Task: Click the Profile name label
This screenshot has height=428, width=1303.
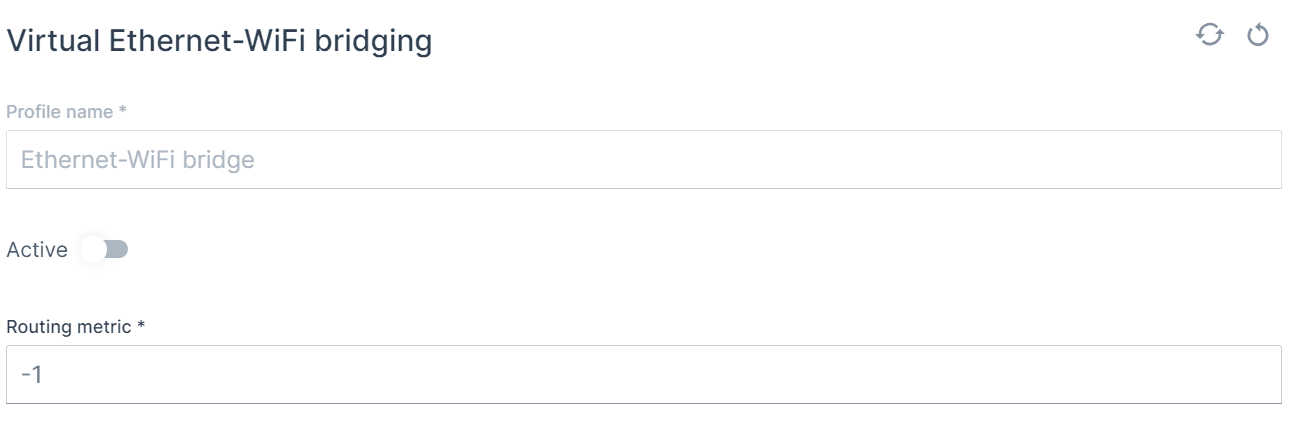Action: (x=66, y=112)
